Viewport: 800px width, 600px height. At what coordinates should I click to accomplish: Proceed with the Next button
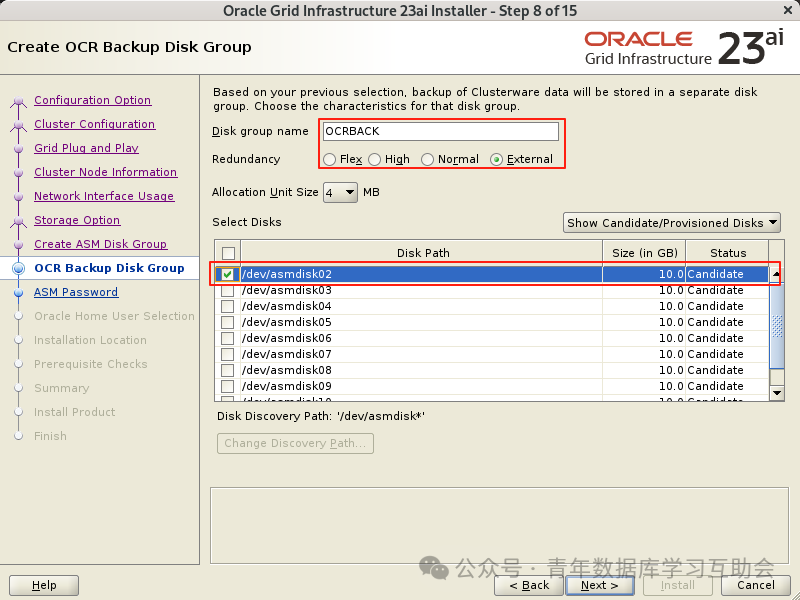coord(599,585)
